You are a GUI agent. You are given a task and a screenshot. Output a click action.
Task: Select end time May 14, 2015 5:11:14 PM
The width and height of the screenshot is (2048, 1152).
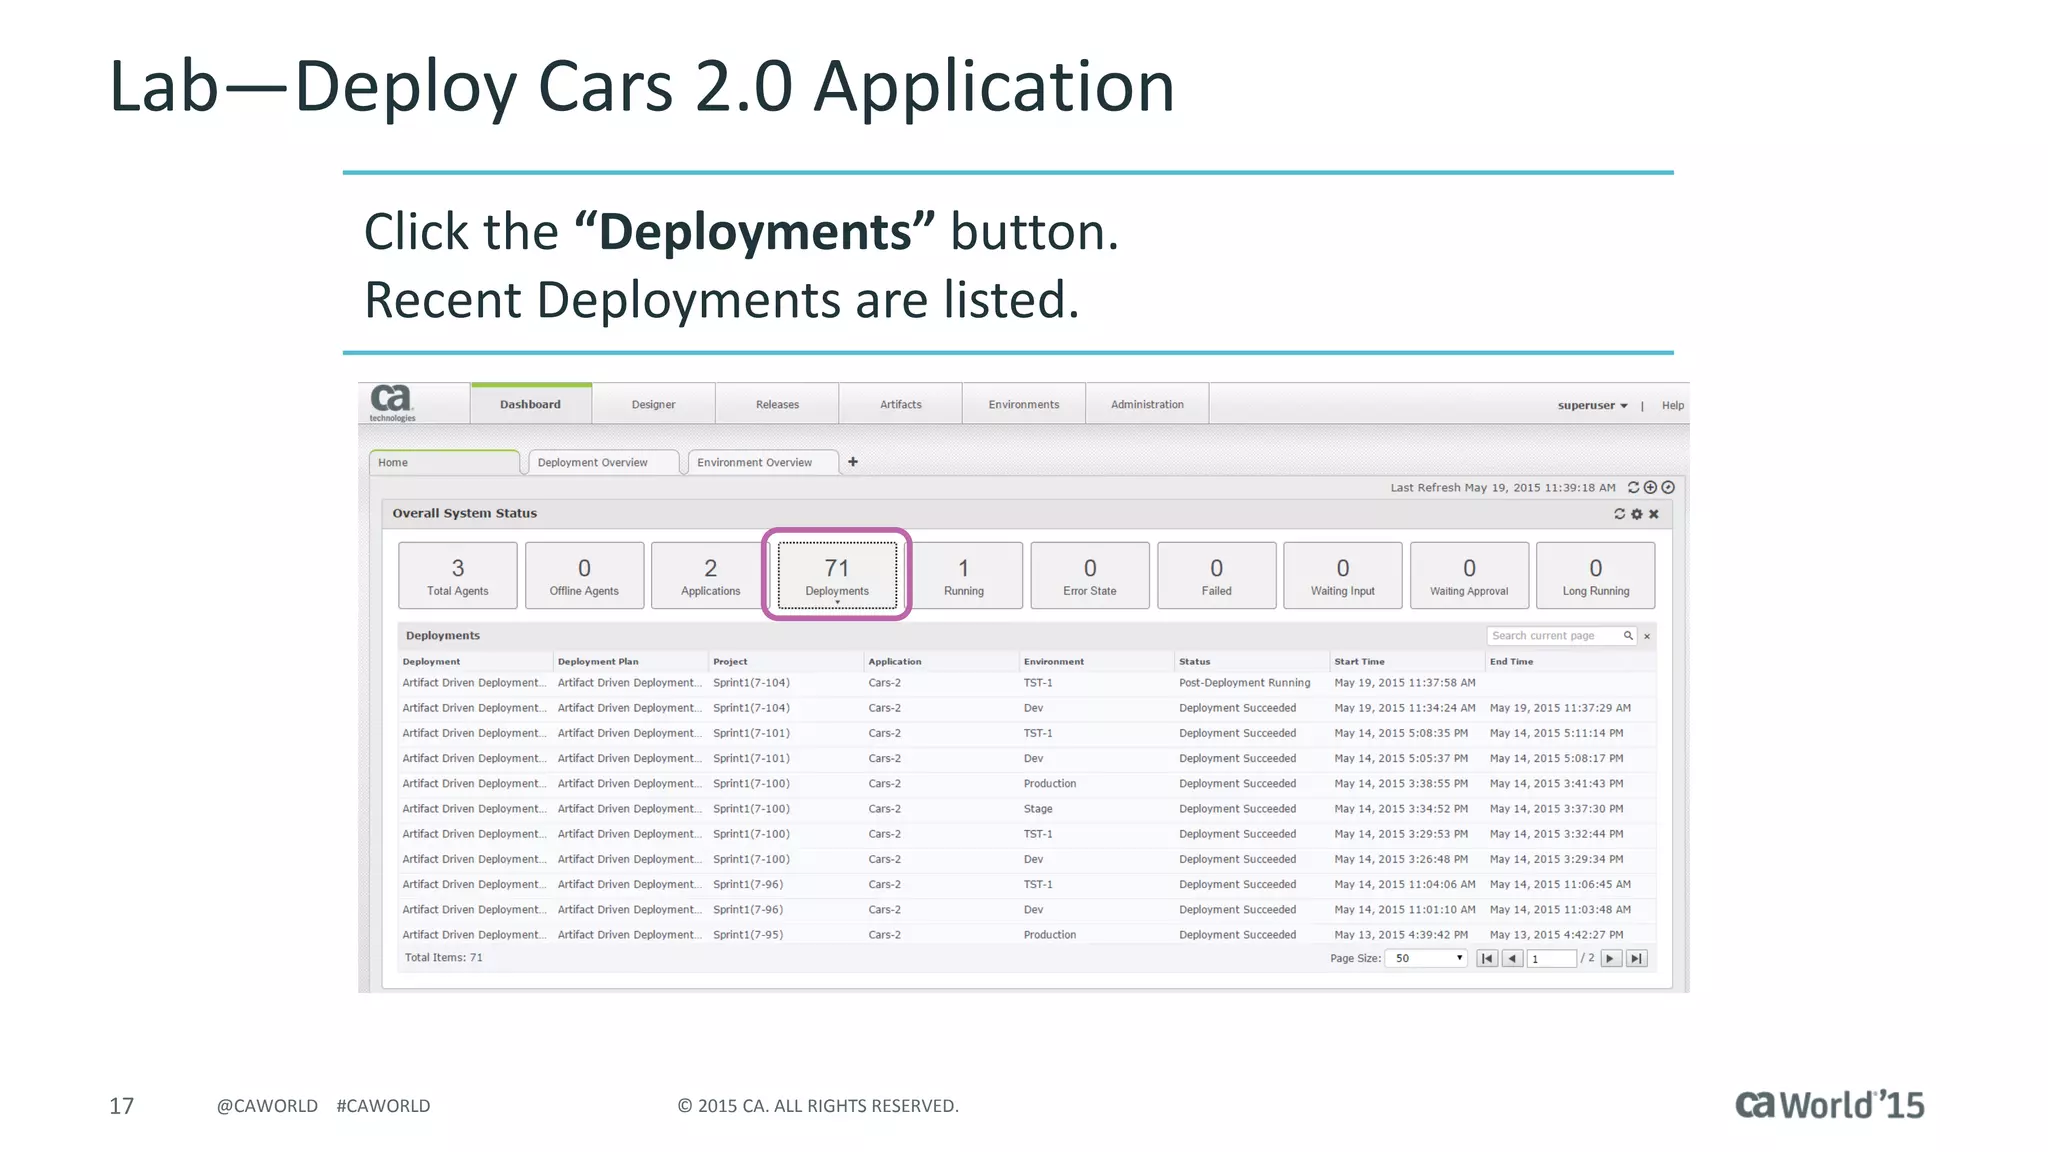tap(1556, 733)
